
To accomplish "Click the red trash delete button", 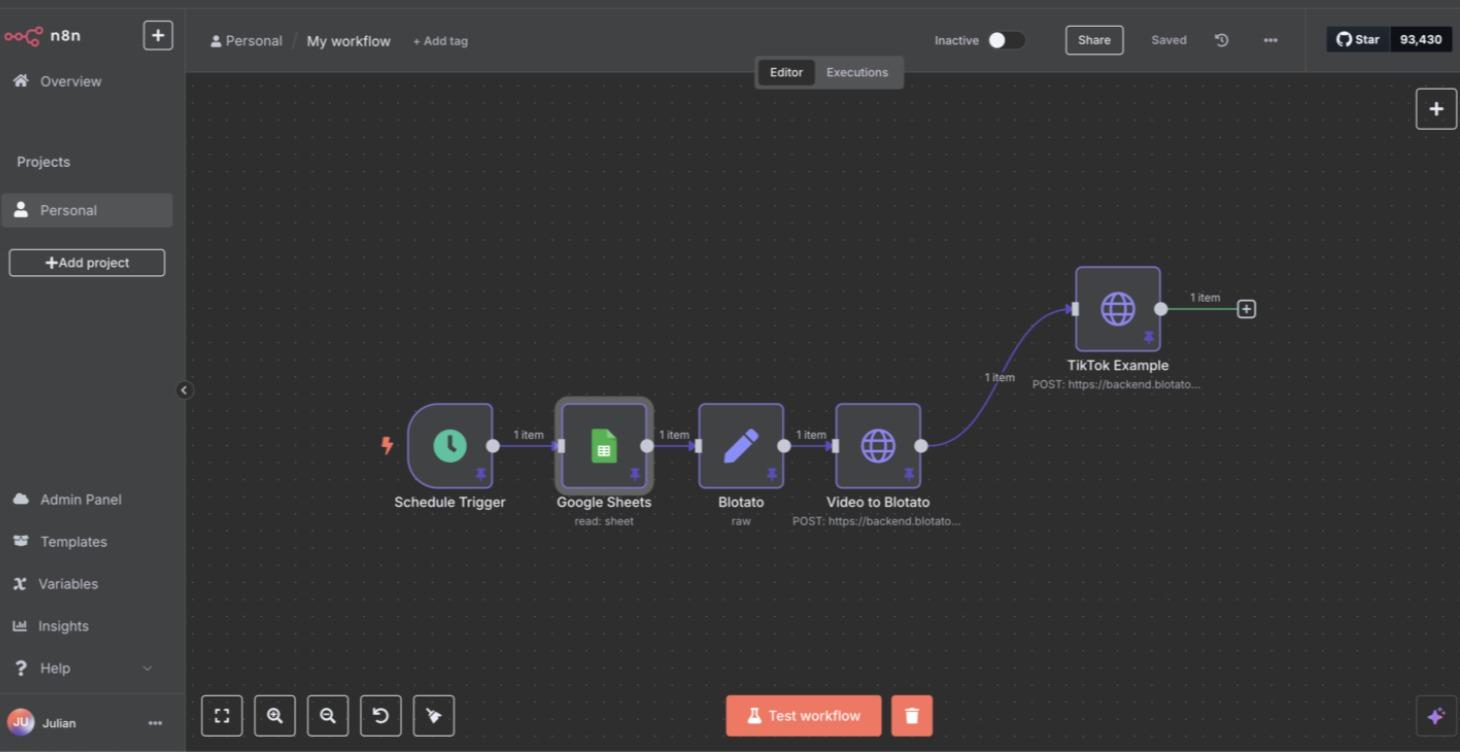I will [912, 716].
